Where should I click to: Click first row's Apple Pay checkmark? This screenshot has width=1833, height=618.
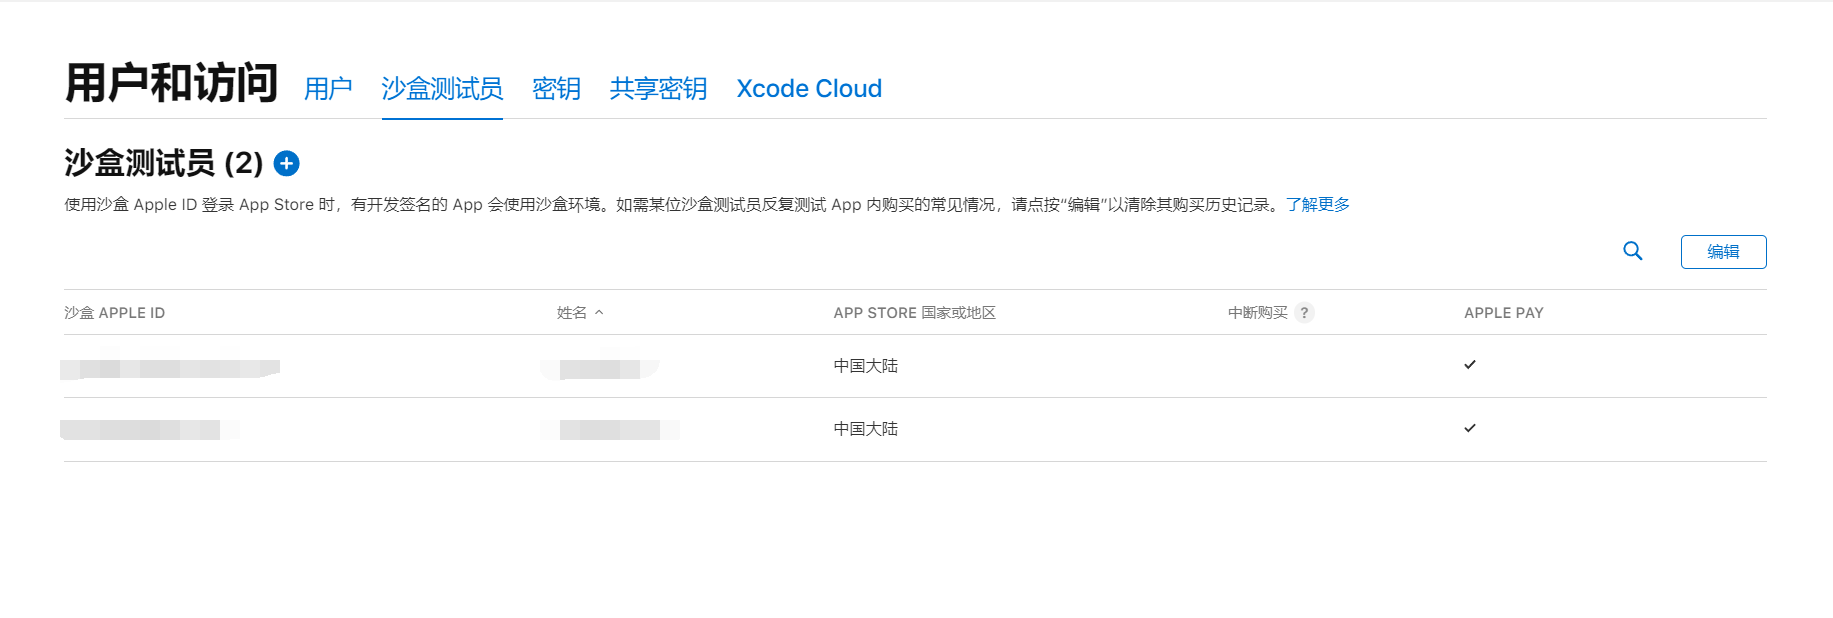click(x=1470, y=365)
